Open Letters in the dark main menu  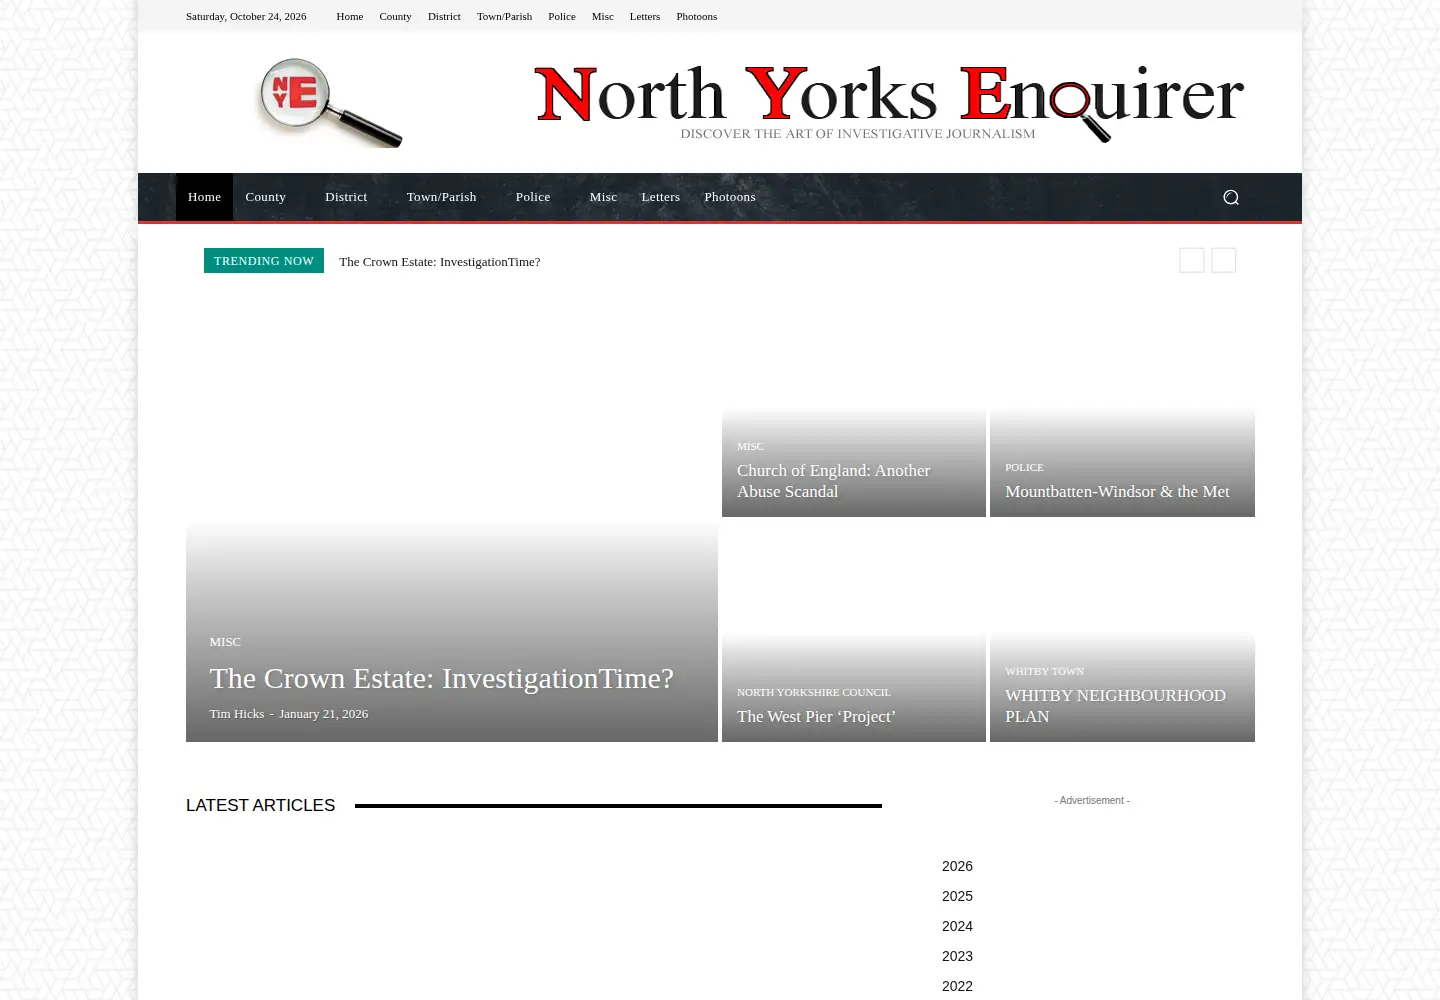point(660,197)
